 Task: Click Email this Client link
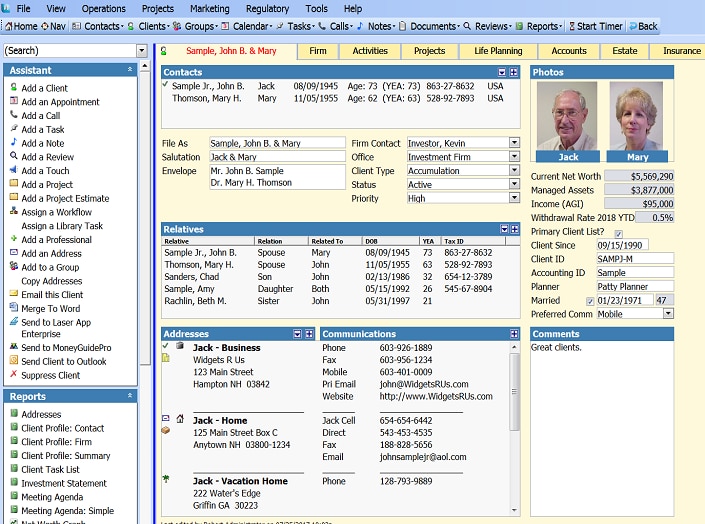(52, 295)
